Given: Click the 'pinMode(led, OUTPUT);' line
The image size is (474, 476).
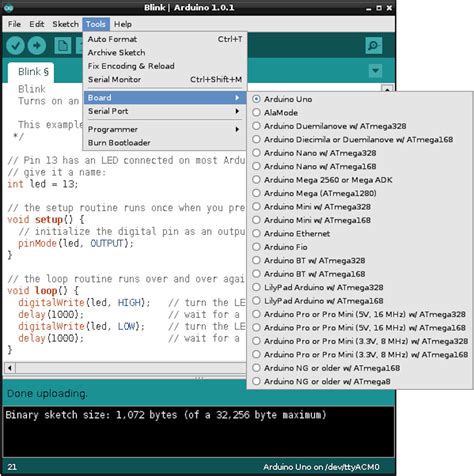Looking at the screenshot, I should pyautogui.click(x=76, y=243).
